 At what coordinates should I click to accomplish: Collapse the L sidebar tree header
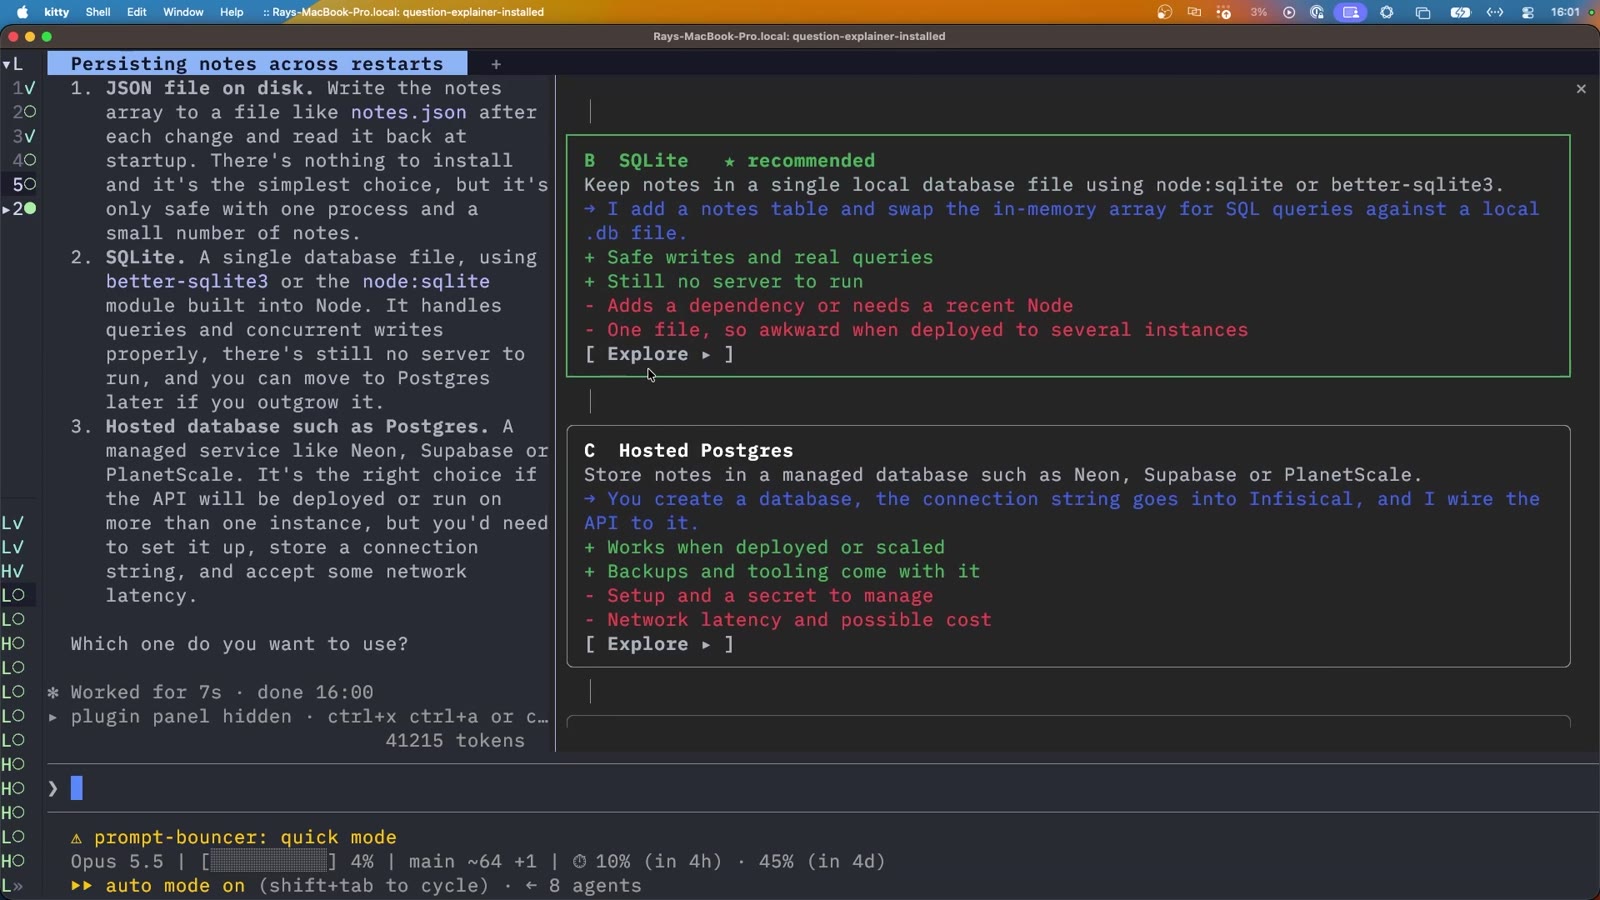coord(12,64)
